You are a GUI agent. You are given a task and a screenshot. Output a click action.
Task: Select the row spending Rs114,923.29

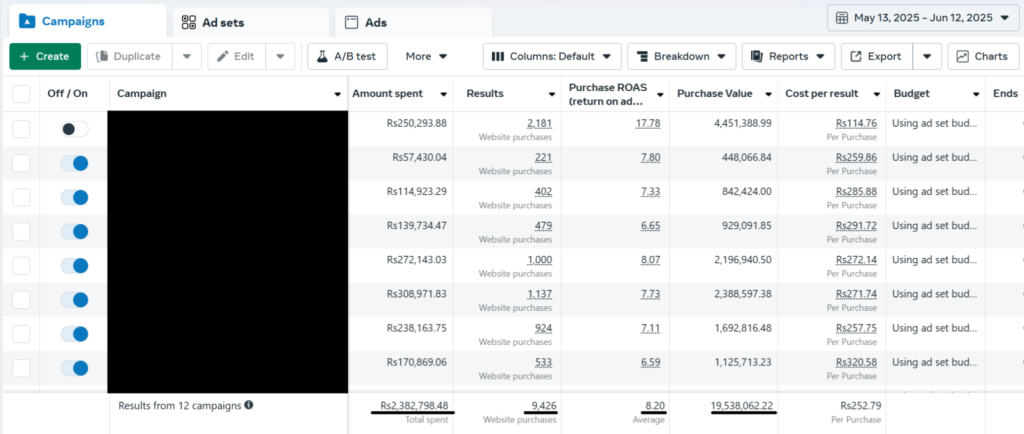pyautogui.click(x=22, y=197)
